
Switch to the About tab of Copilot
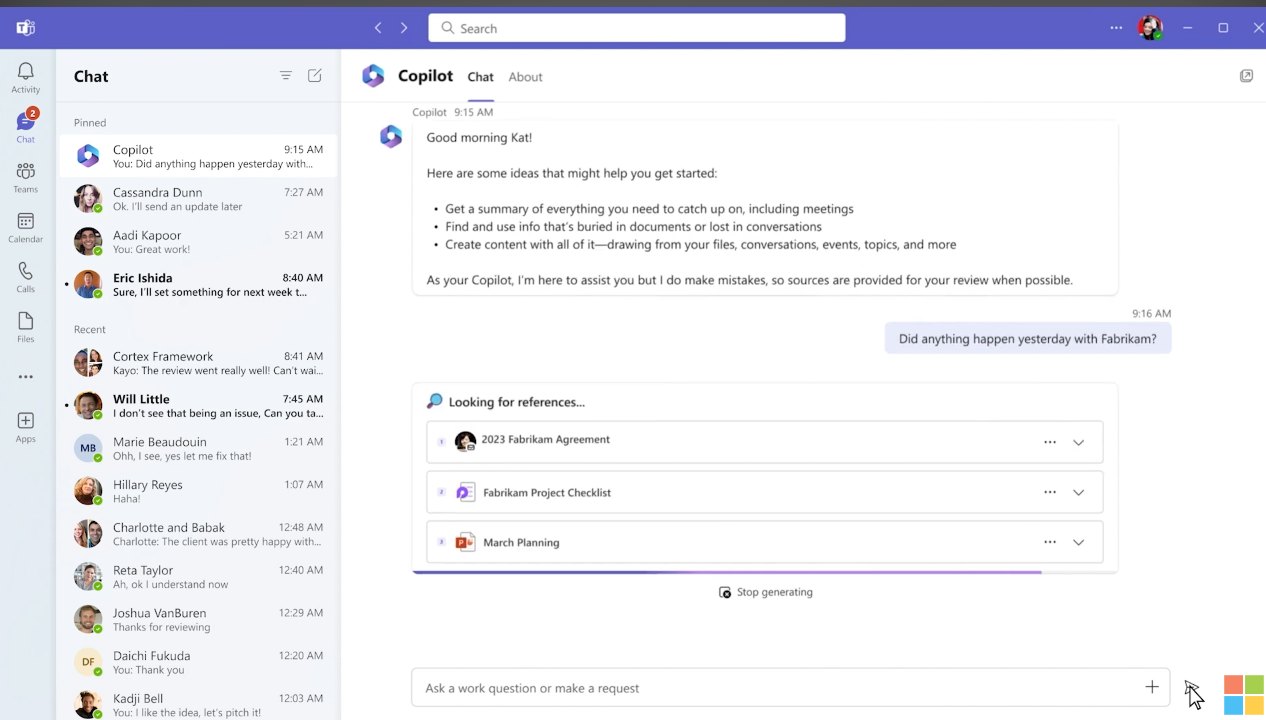[x=525, y=76]
